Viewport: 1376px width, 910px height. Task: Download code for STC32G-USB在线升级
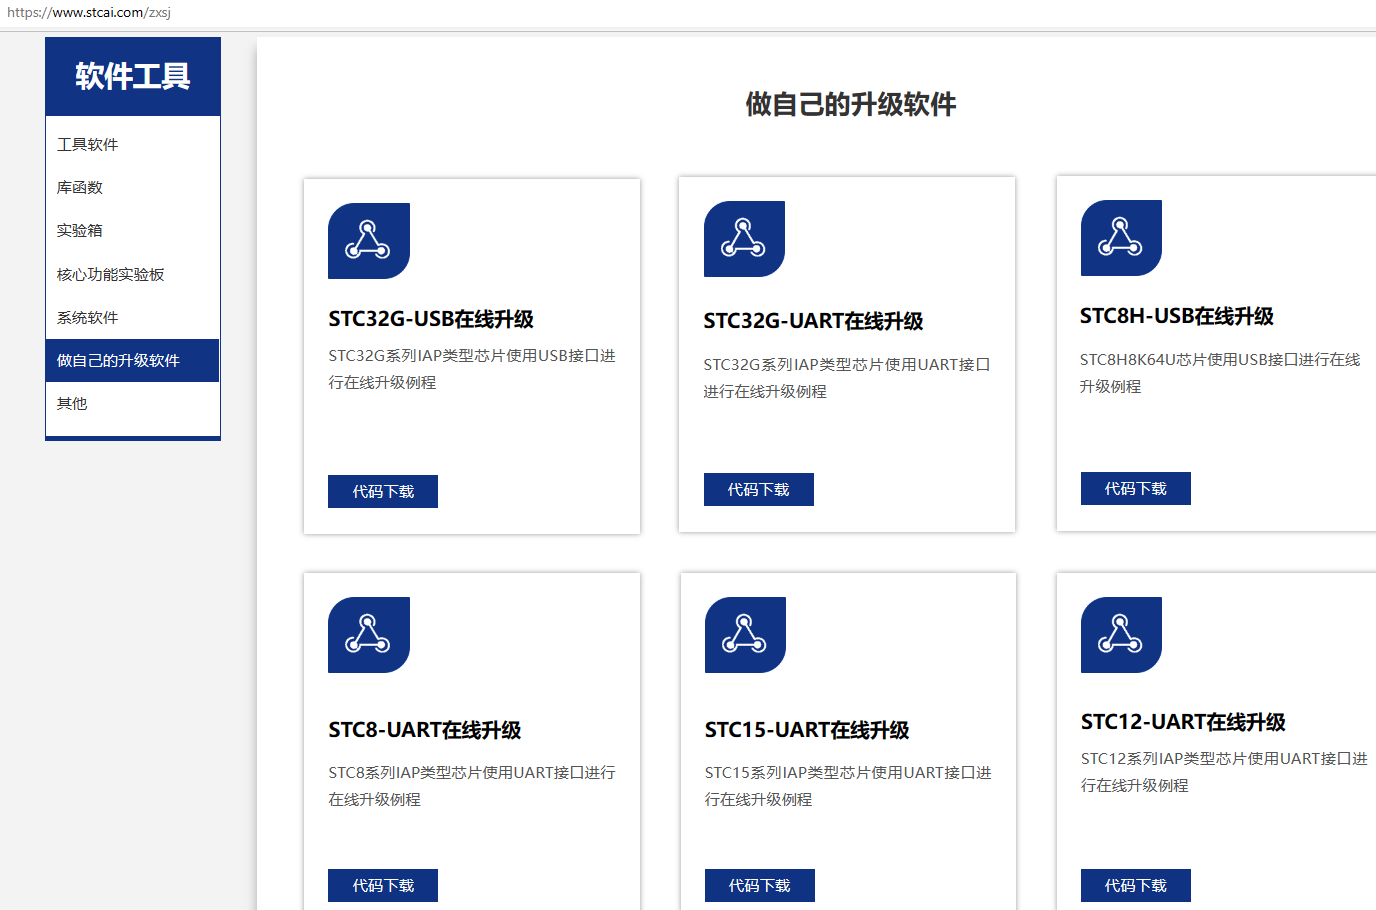click(383, 491)
